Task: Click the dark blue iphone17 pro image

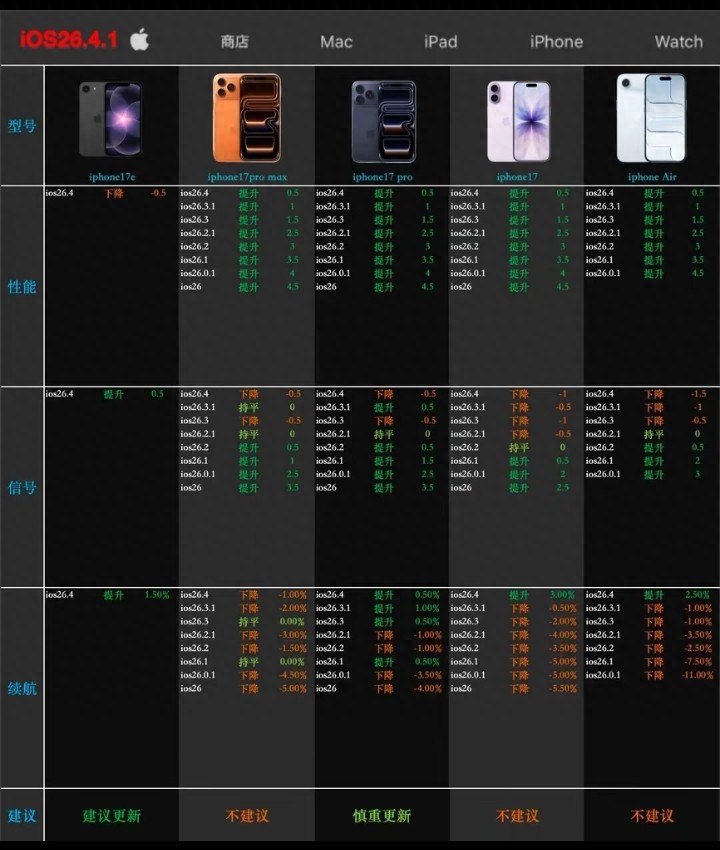Action: pos(383,121)
